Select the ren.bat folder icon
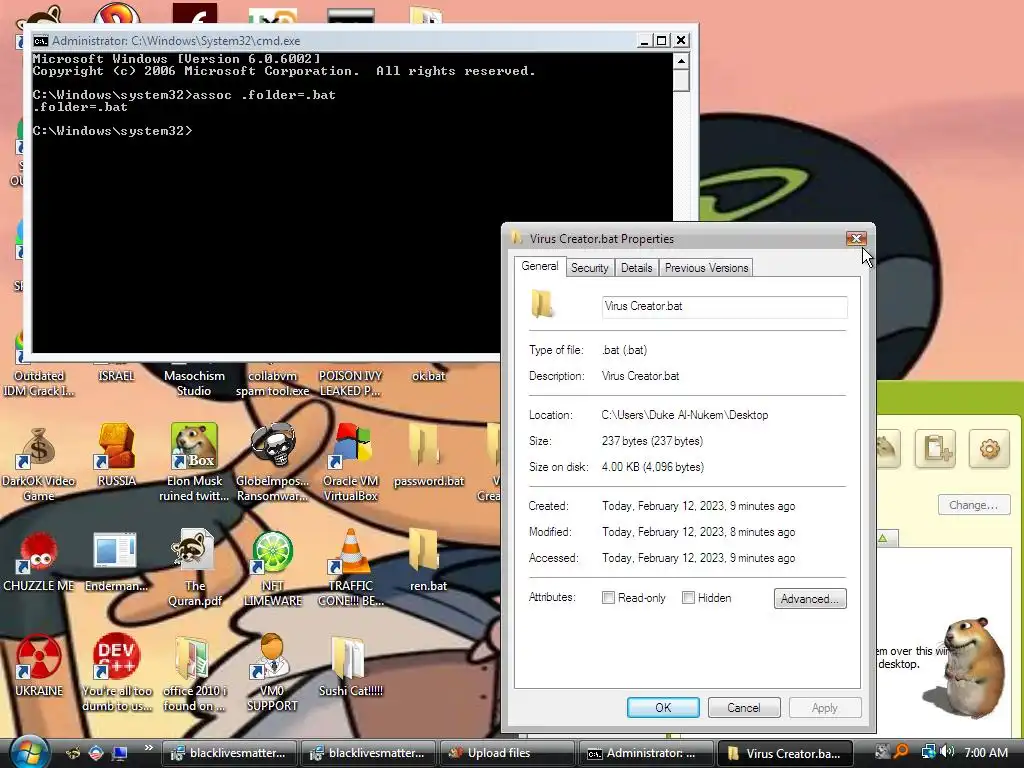The width and height of the screenshot is (1024, 768). tap(424, 551)
